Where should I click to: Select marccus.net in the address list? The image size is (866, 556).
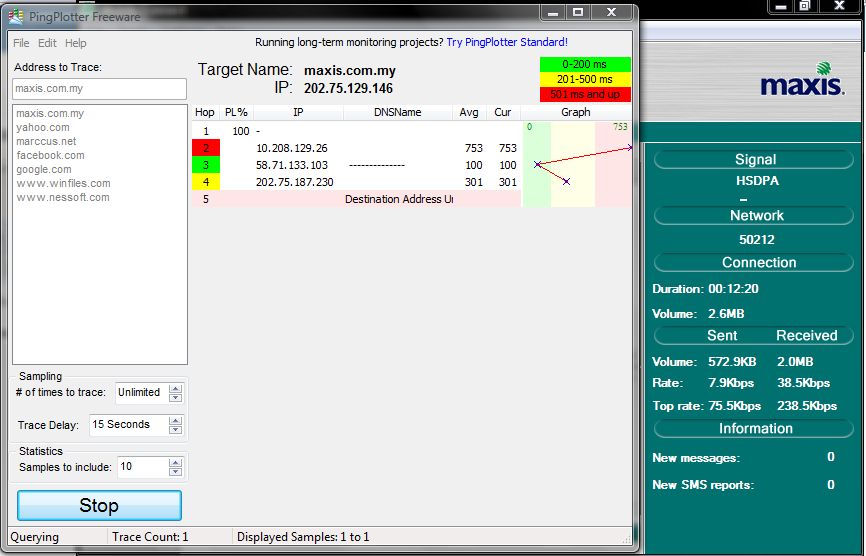click(46, 141)
